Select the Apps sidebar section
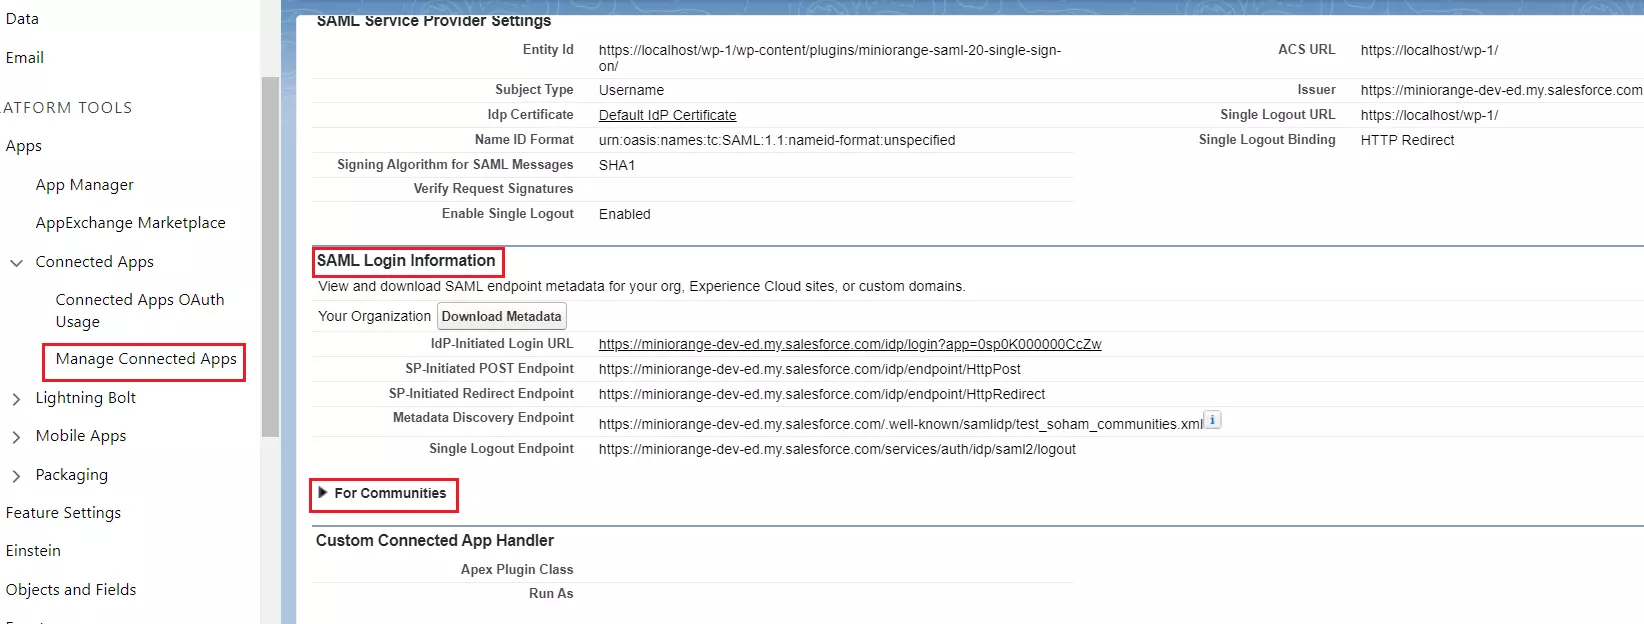Viewport: 1644px width, 624px height. point(24,146)
